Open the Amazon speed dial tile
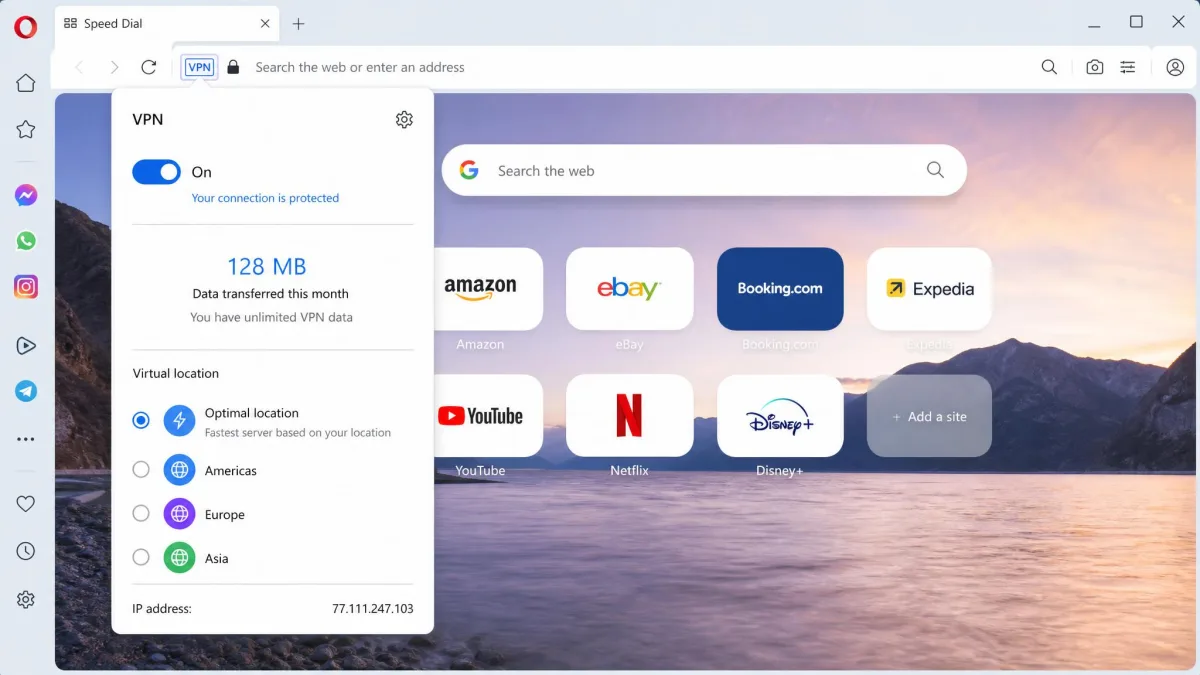Screen dimensions: 1200x675 point(488,289)
